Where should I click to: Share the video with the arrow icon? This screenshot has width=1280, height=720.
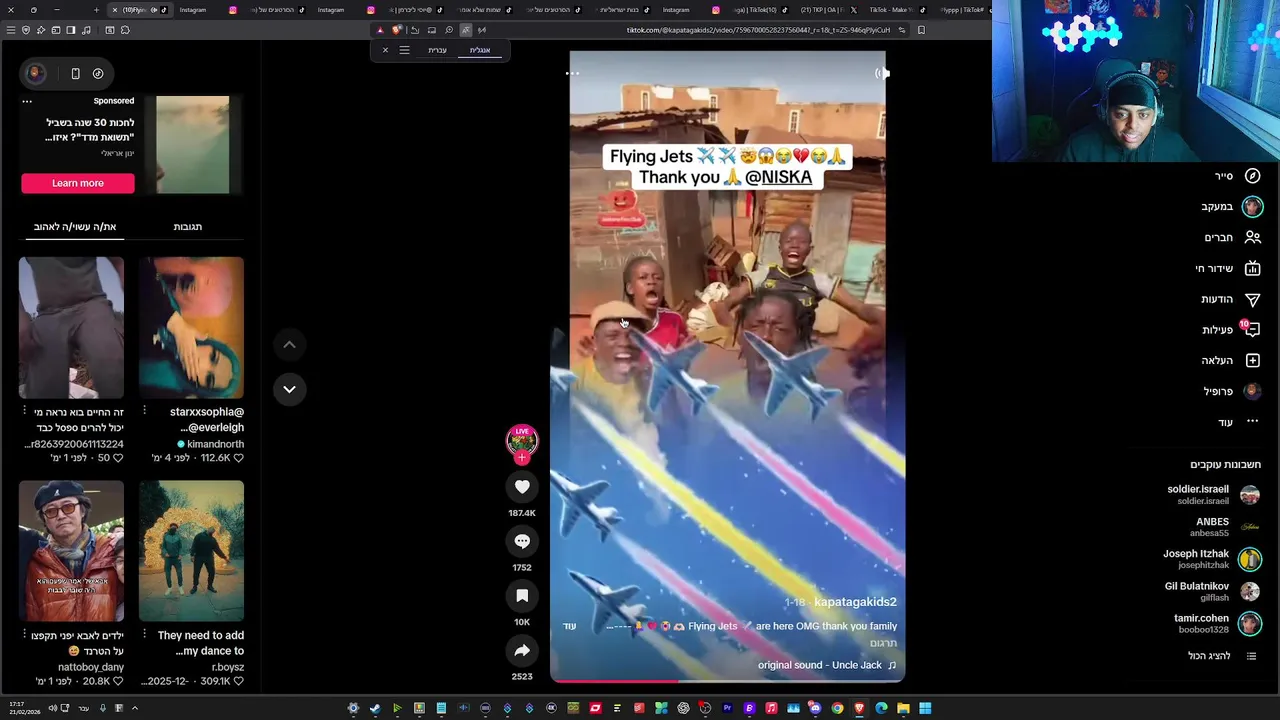coord(522,651)
